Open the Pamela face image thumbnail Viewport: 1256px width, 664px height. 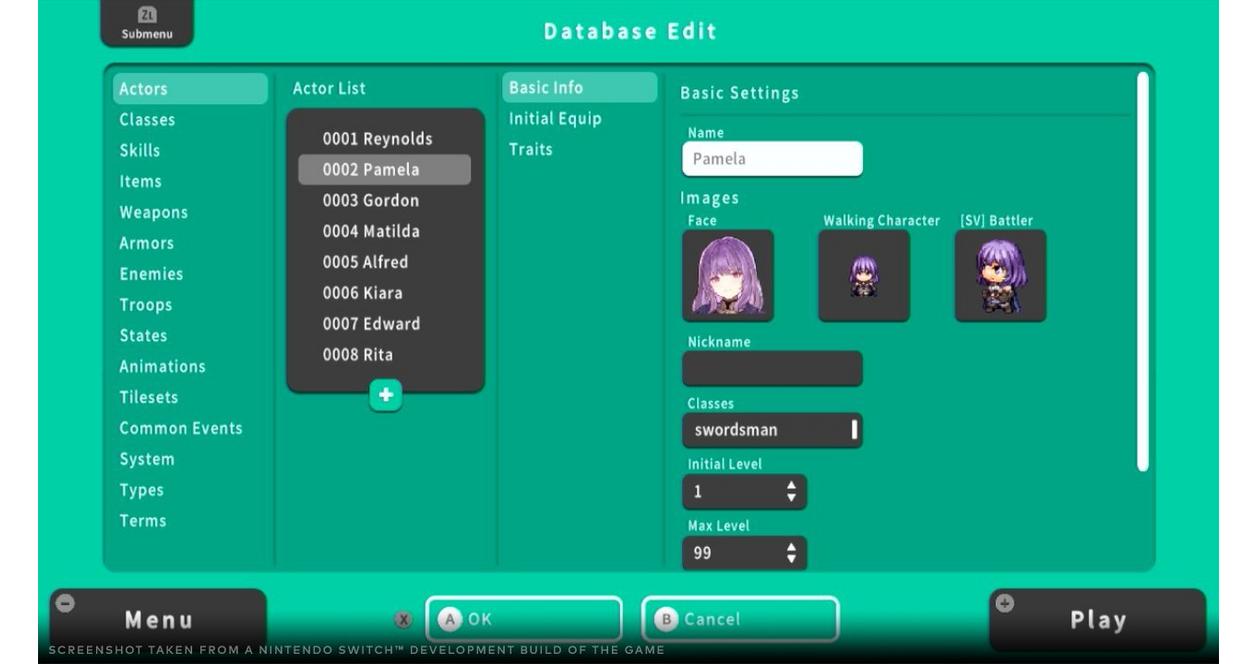(x=727, y=275)
